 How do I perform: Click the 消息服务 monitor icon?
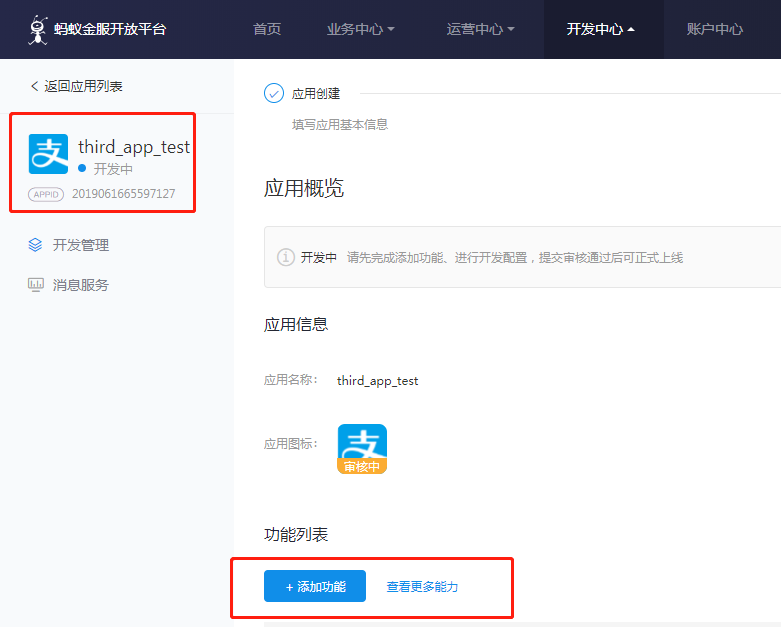tap(35, 284)
